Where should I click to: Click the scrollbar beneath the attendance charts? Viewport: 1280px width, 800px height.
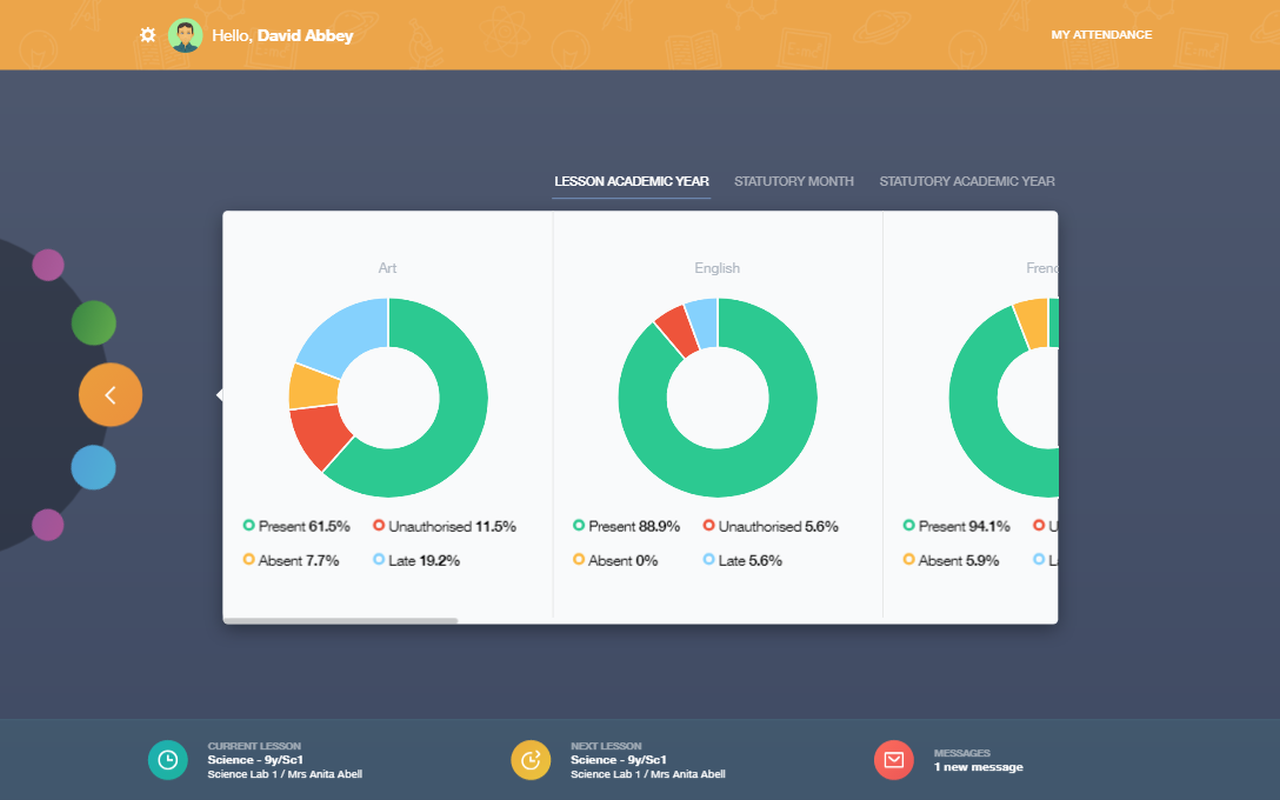(343, 620)
